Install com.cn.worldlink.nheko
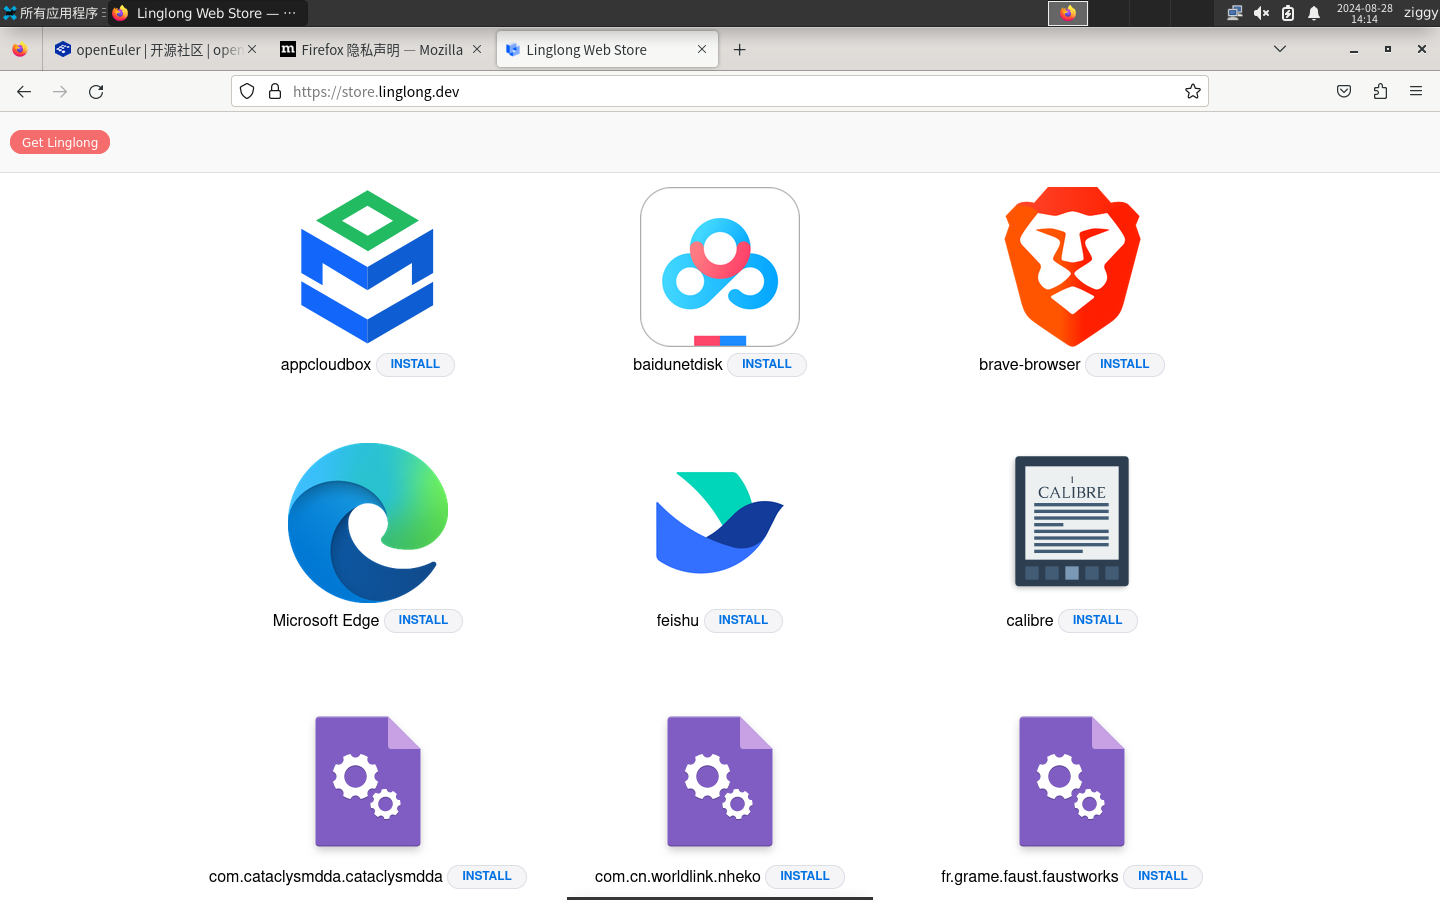Screen dimensions: 1440x900 pyautogui.click(x=805, y=877)
